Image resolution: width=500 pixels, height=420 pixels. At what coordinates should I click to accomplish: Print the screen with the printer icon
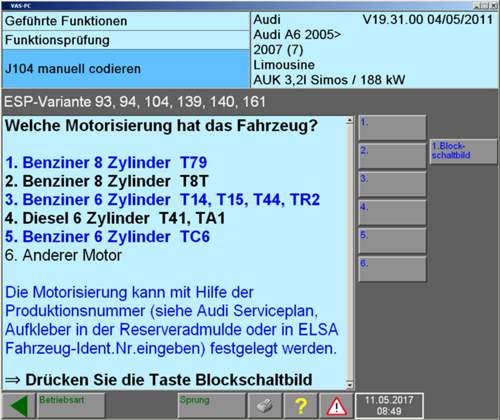pos(265,406)
